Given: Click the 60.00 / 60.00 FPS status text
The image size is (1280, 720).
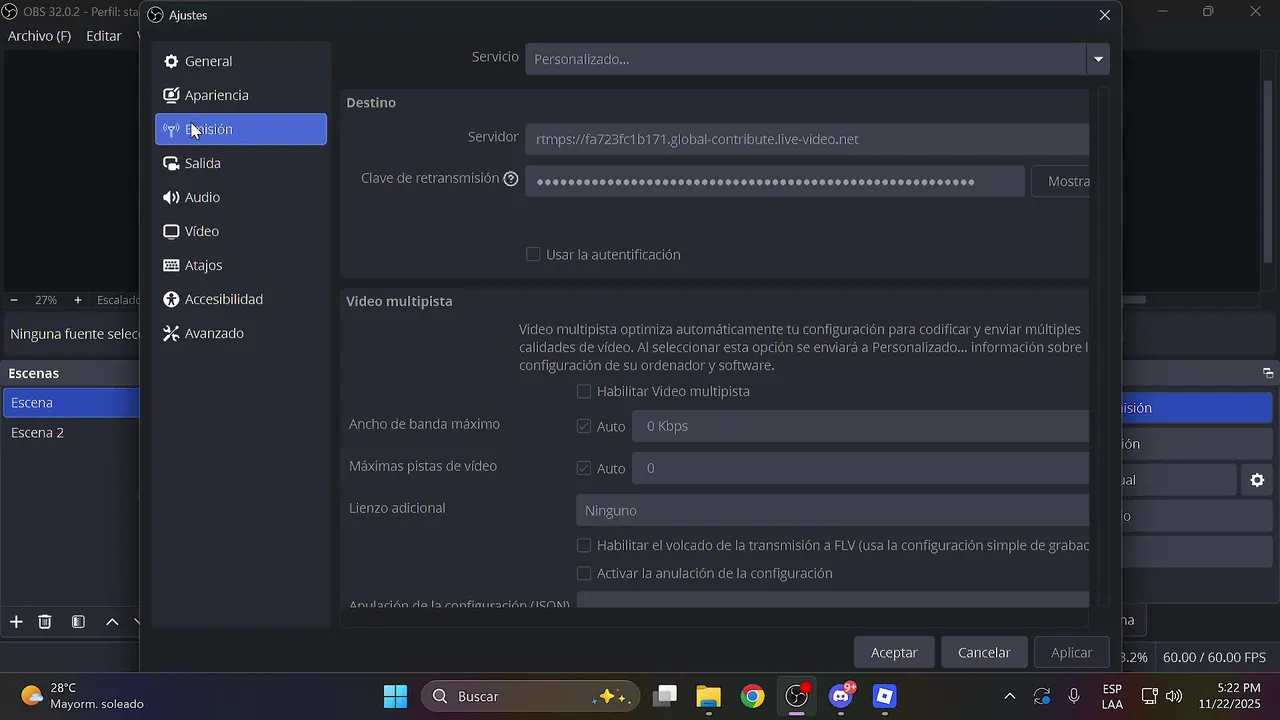Looking at the screenshot, I should [1214, 657].
